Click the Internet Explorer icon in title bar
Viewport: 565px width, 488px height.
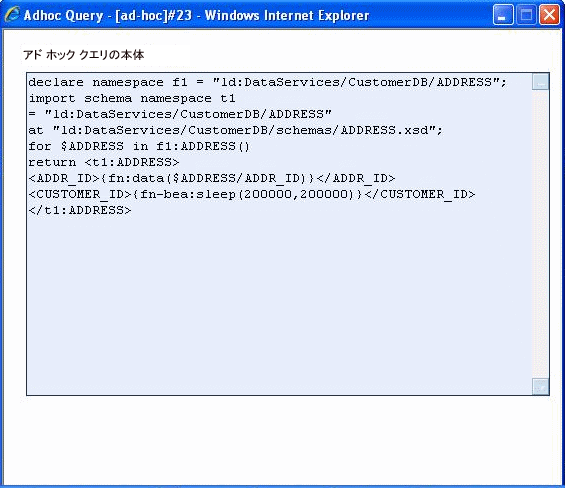tap(11, 15)
